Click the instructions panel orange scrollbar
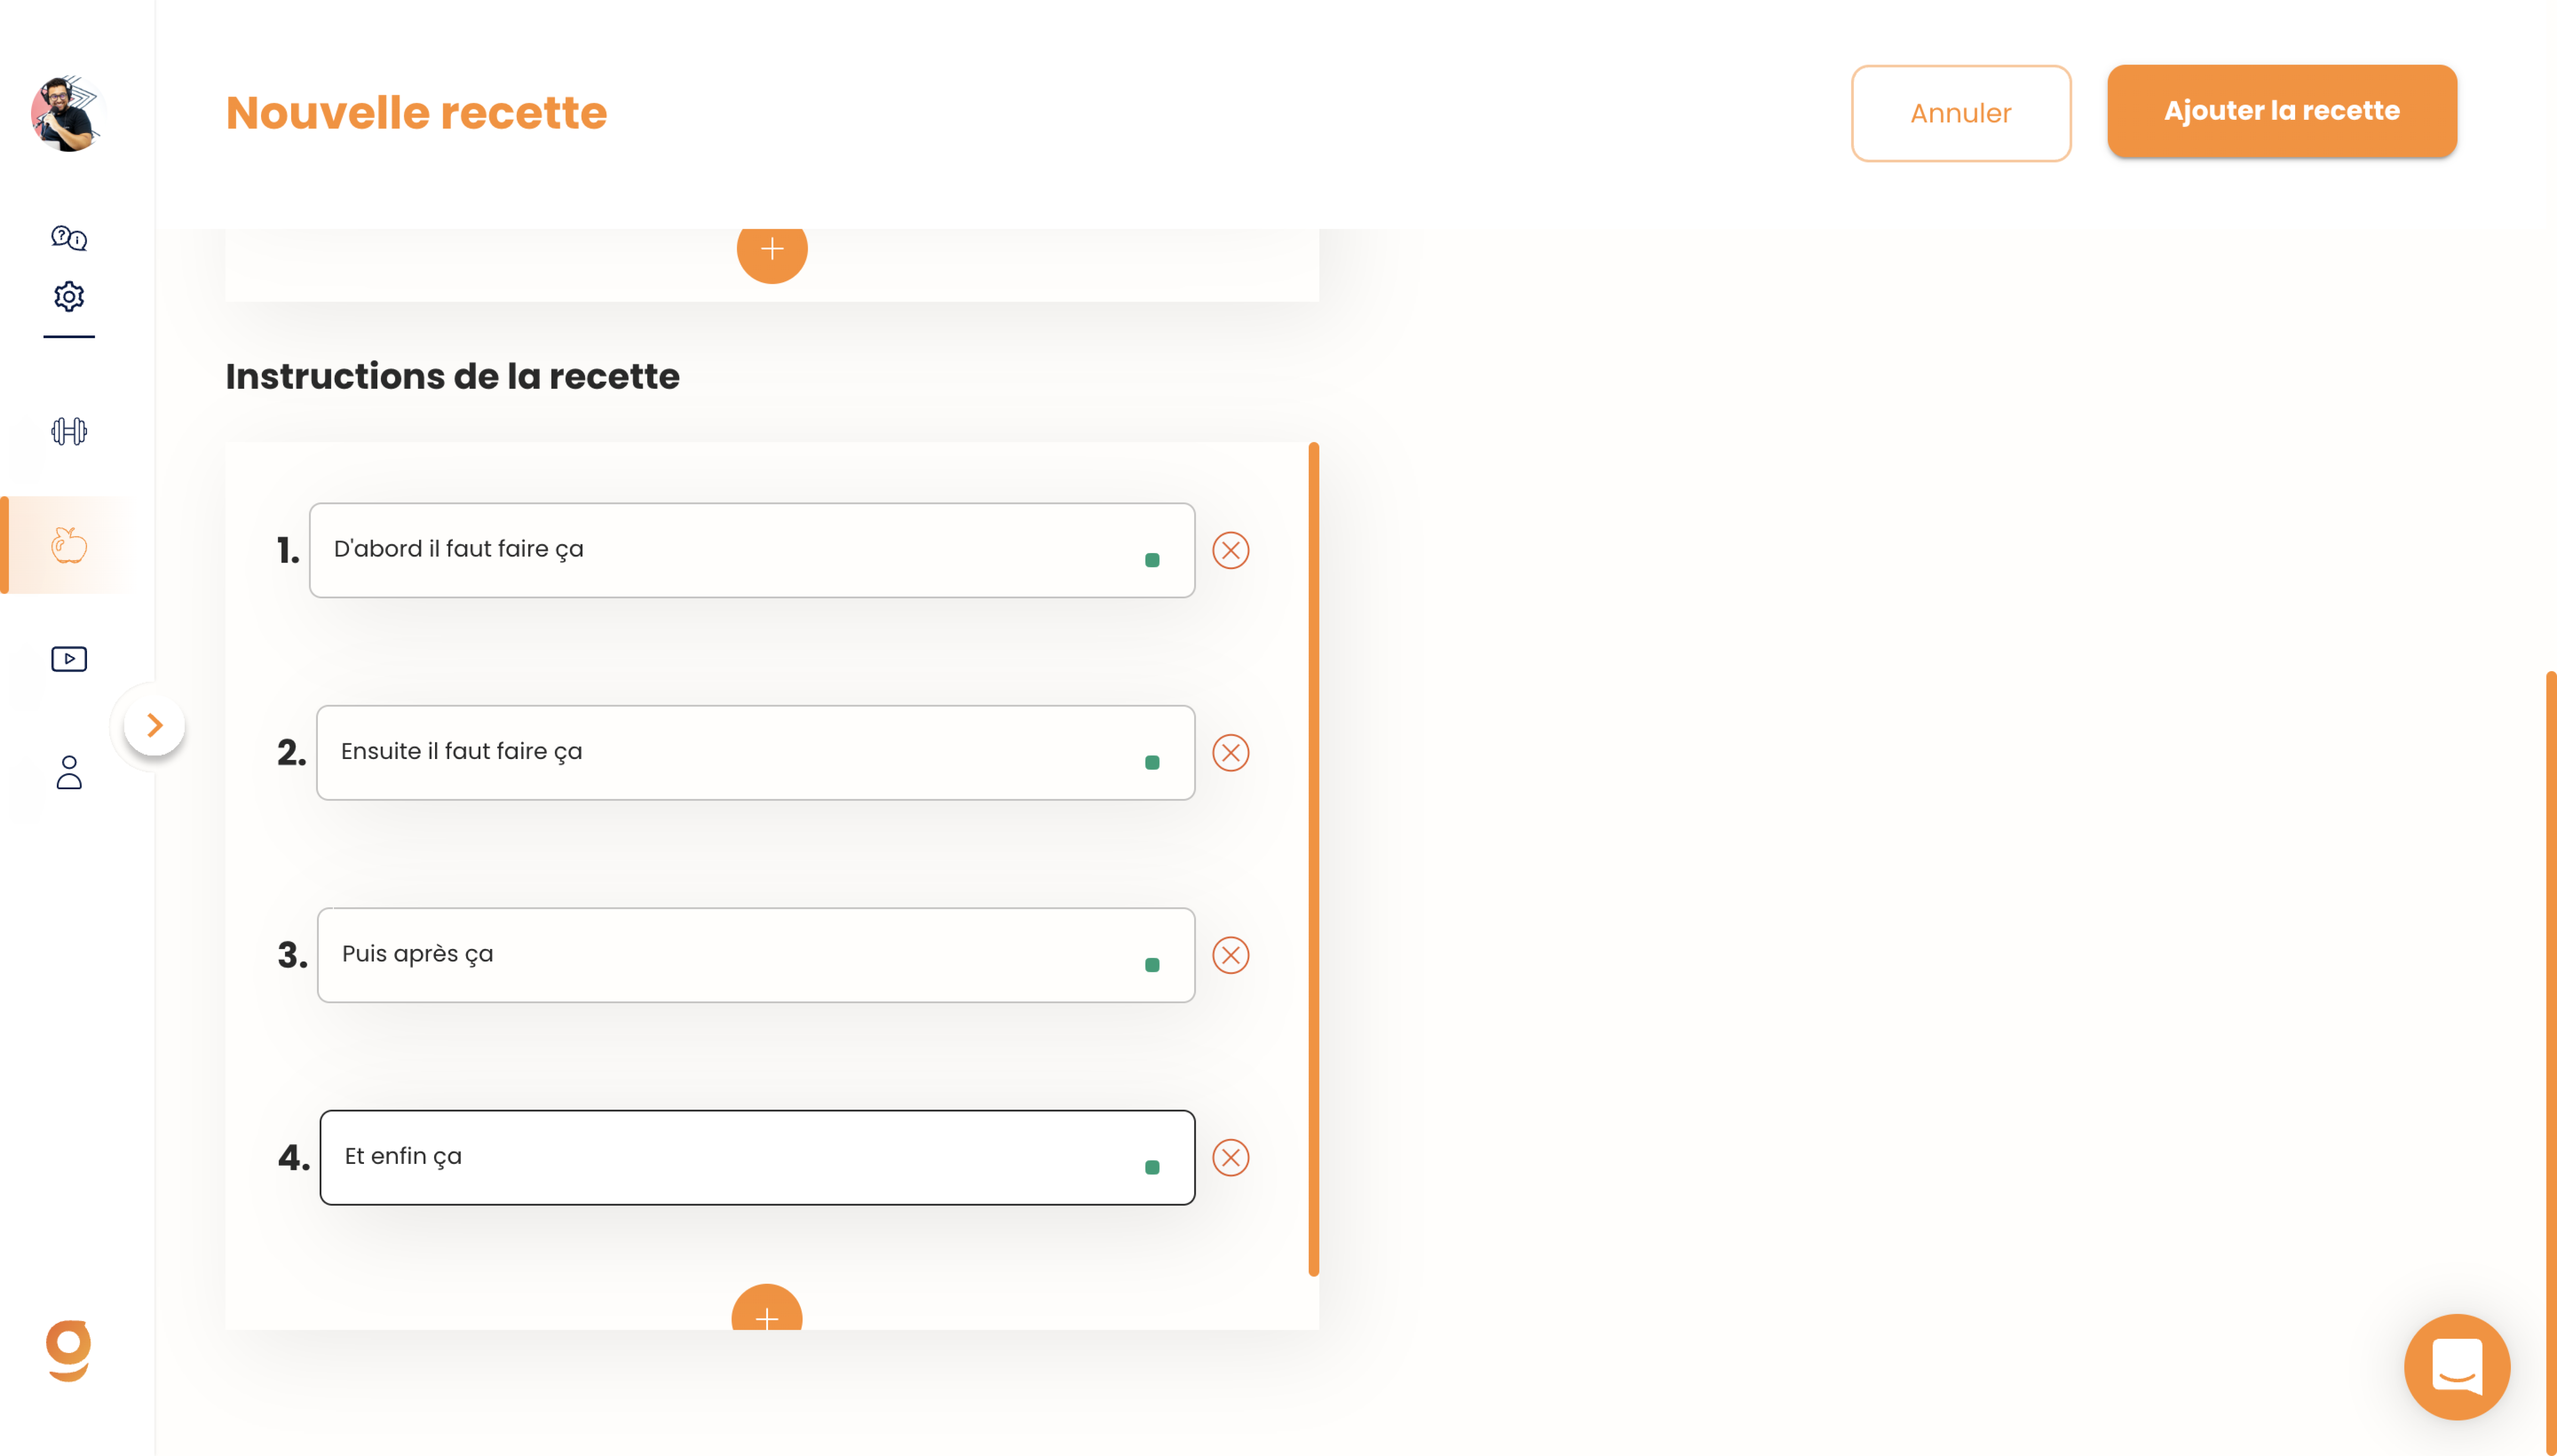The width and height of the screenshot is (2557, 1456). (x=1313, y=859)
